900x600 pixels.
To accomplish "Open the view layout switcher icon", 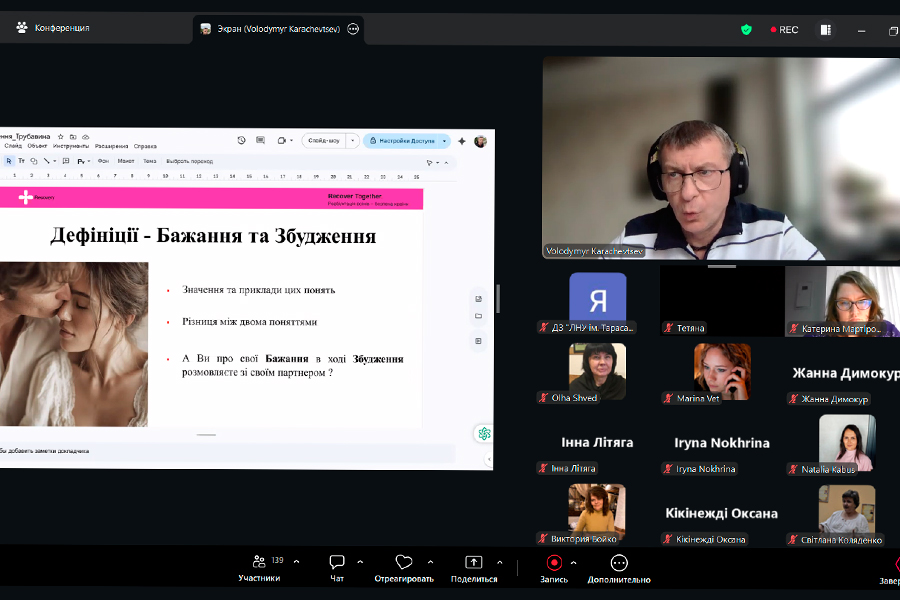I will (x=826, y=30).
